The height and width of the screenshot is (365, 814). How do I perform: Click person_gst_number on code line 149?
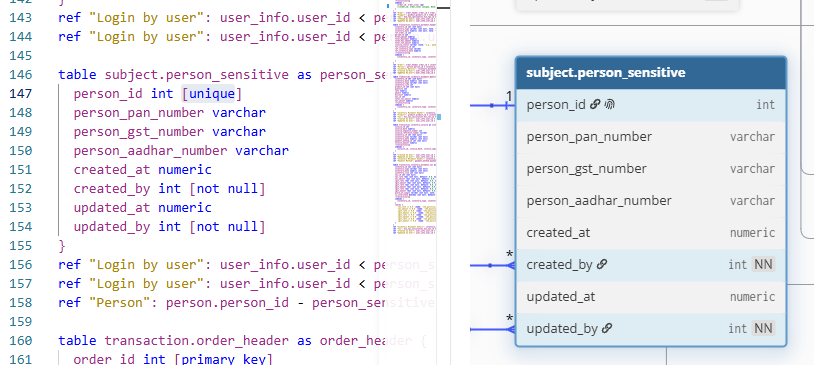tap(139, 132)
